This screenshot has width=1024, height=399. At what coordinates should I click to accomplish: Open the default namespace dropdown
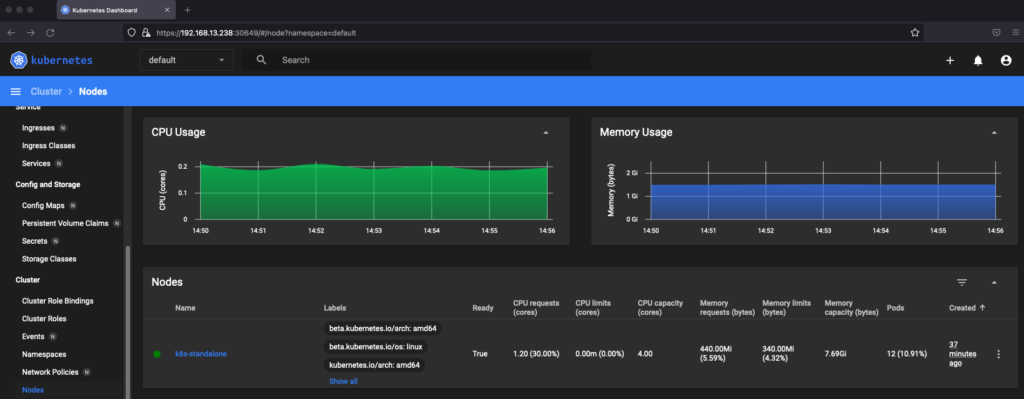click(x=187, y=59)
